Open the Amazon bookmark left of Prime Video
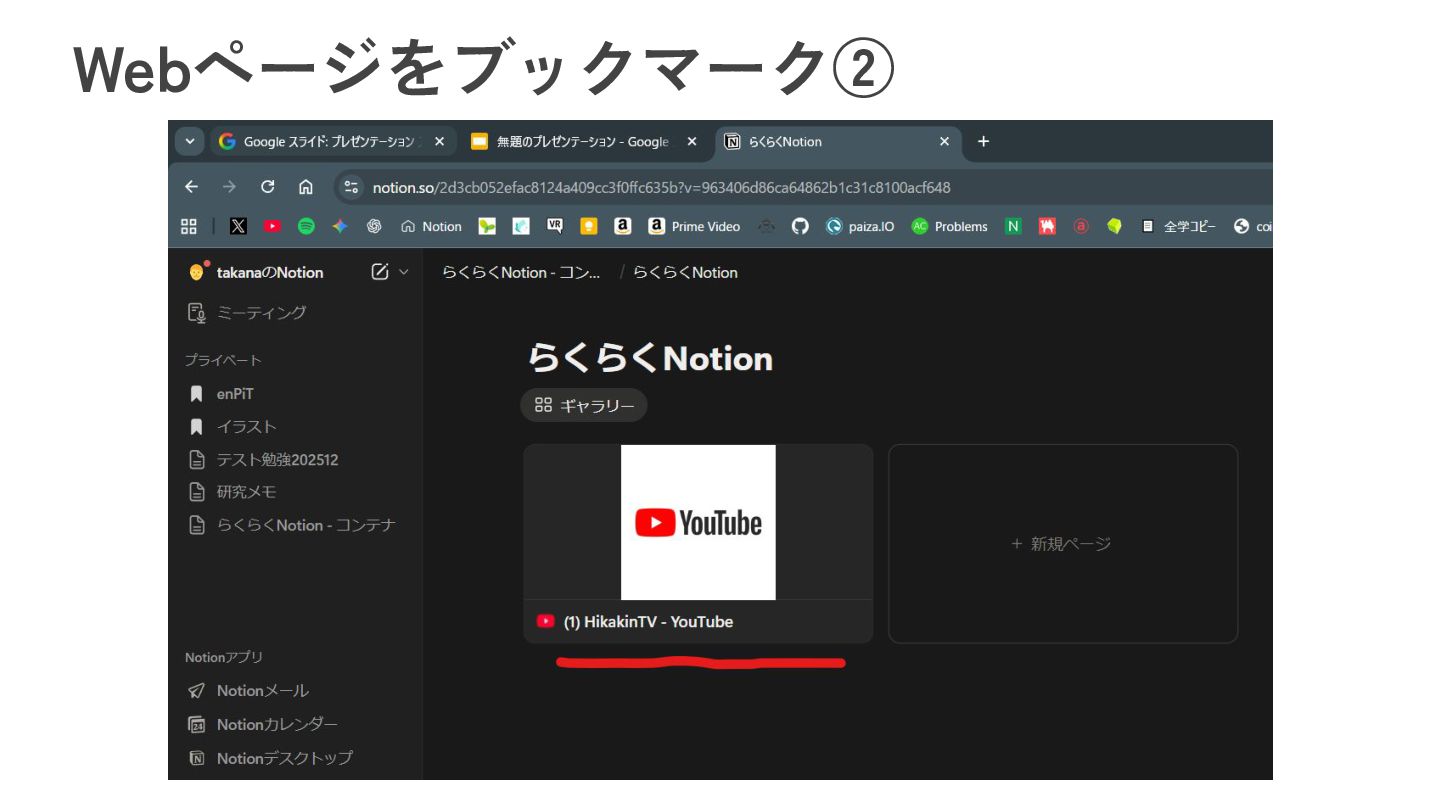Image resolution: width=1440 pixels, height=810 pixels. (623, 227)
